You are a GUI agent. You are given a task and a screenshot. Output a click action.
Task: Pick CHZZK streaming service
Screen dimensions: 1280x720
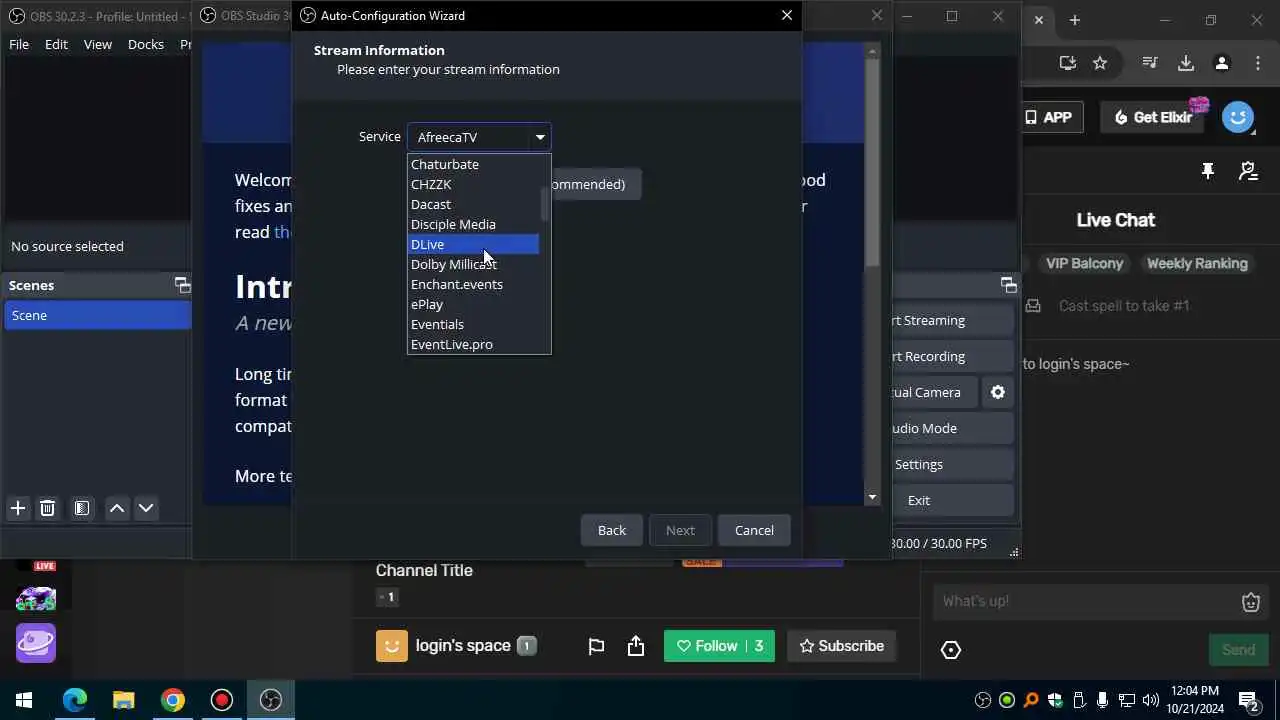click(x=474, y=184)
